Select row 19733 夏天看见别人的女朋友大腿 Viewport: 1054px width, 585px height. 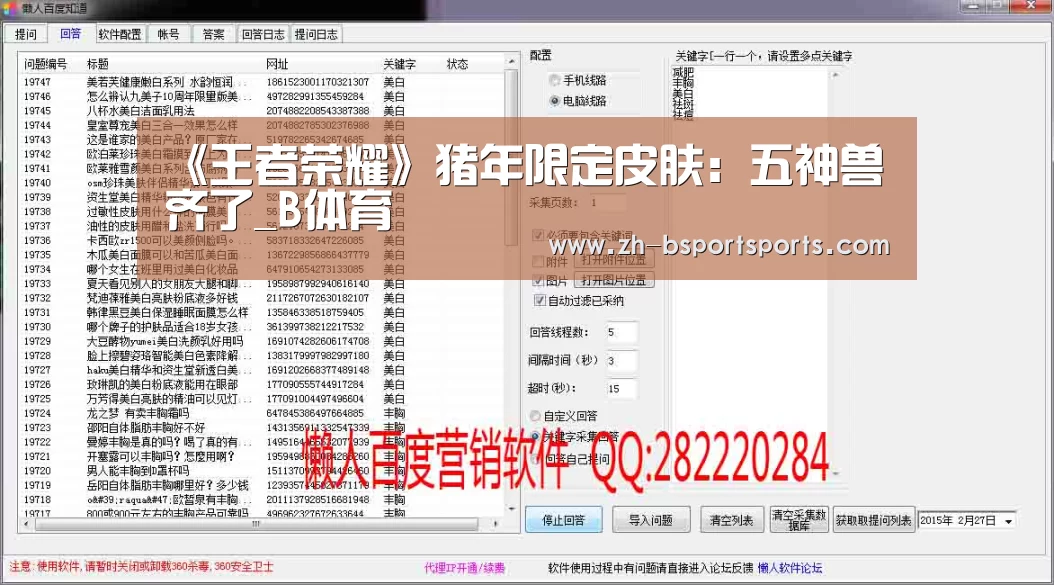click(262, 284)
